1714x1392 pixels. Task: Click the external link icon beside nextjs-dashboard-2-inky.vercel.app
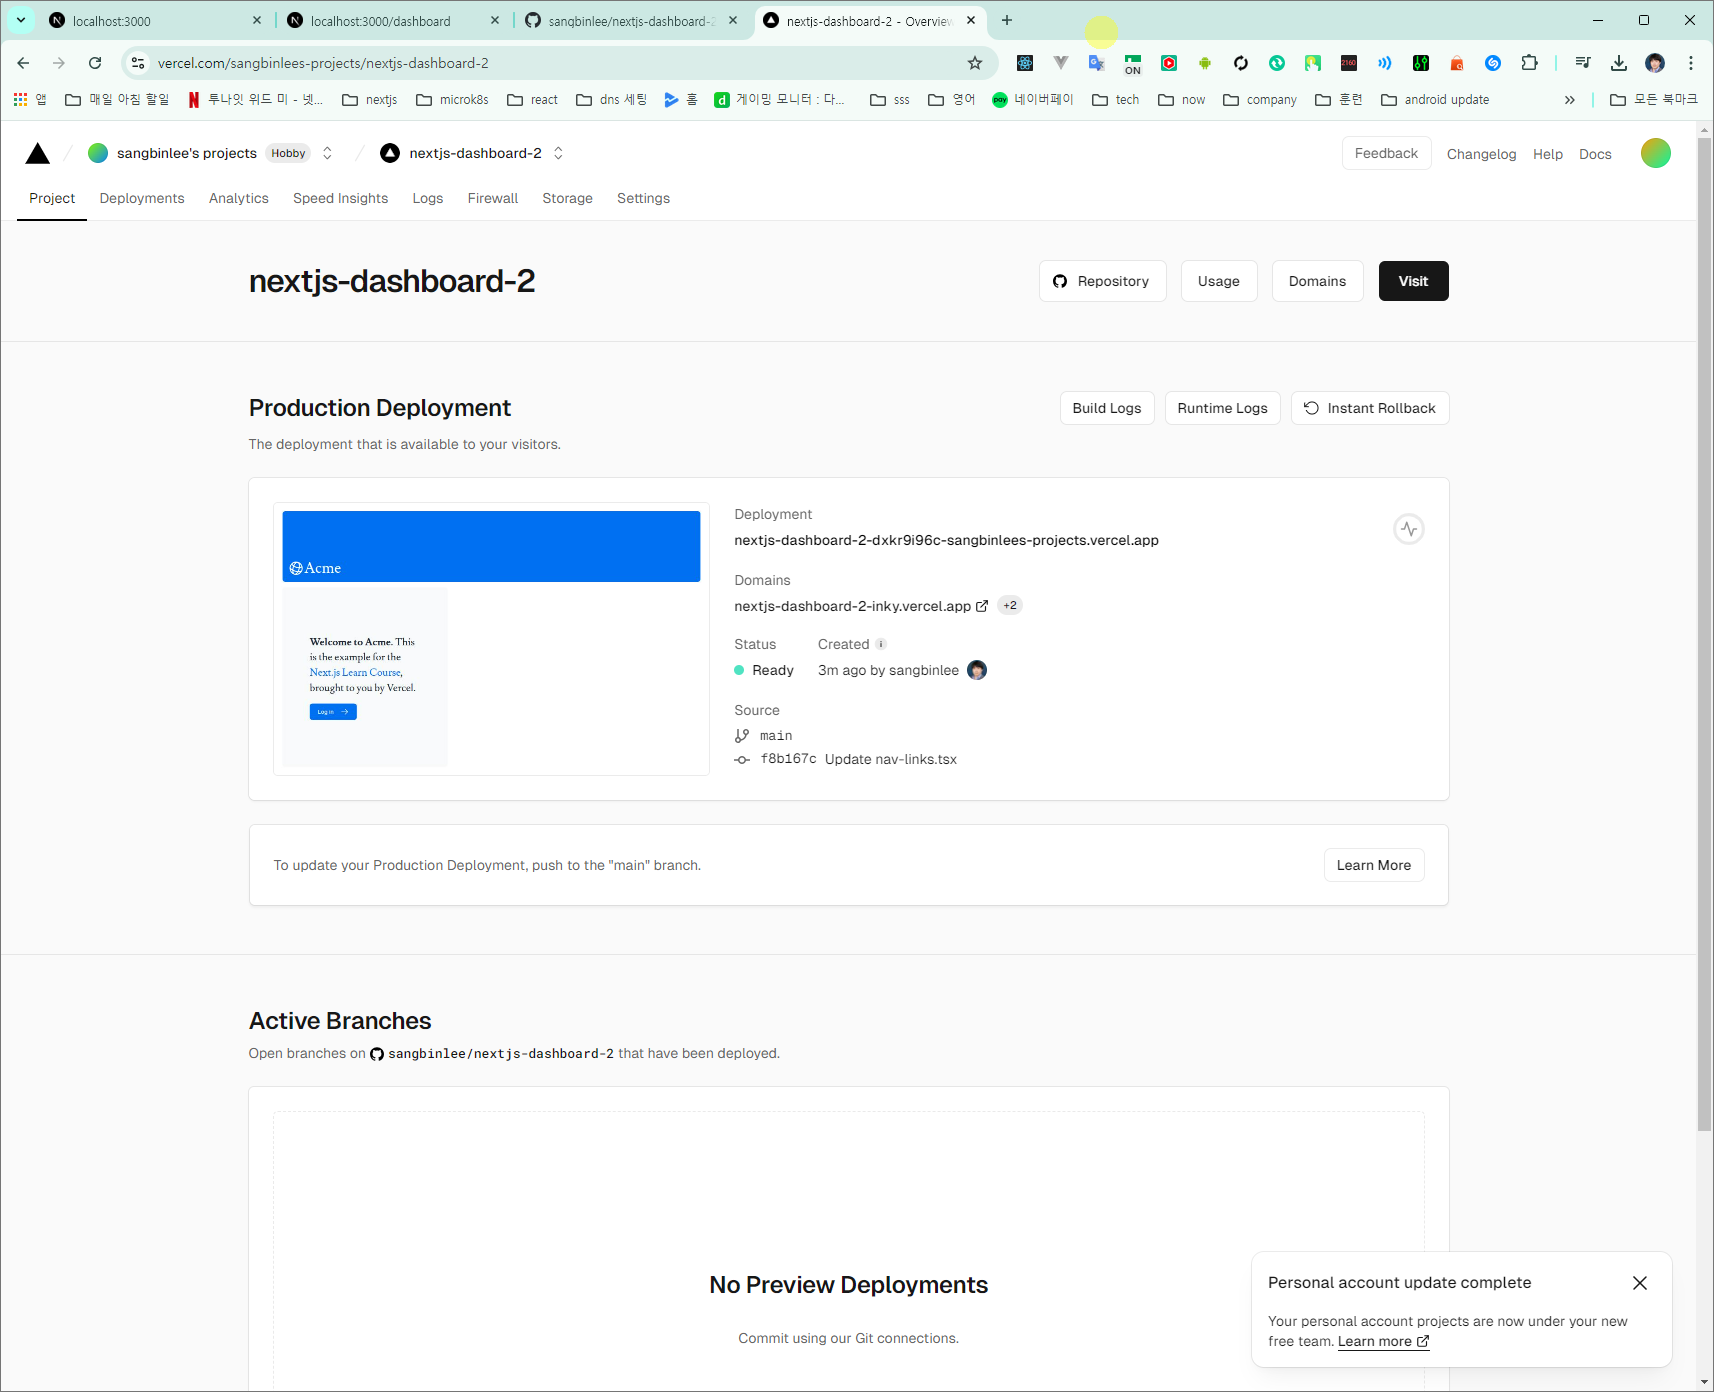pos(982,606)
